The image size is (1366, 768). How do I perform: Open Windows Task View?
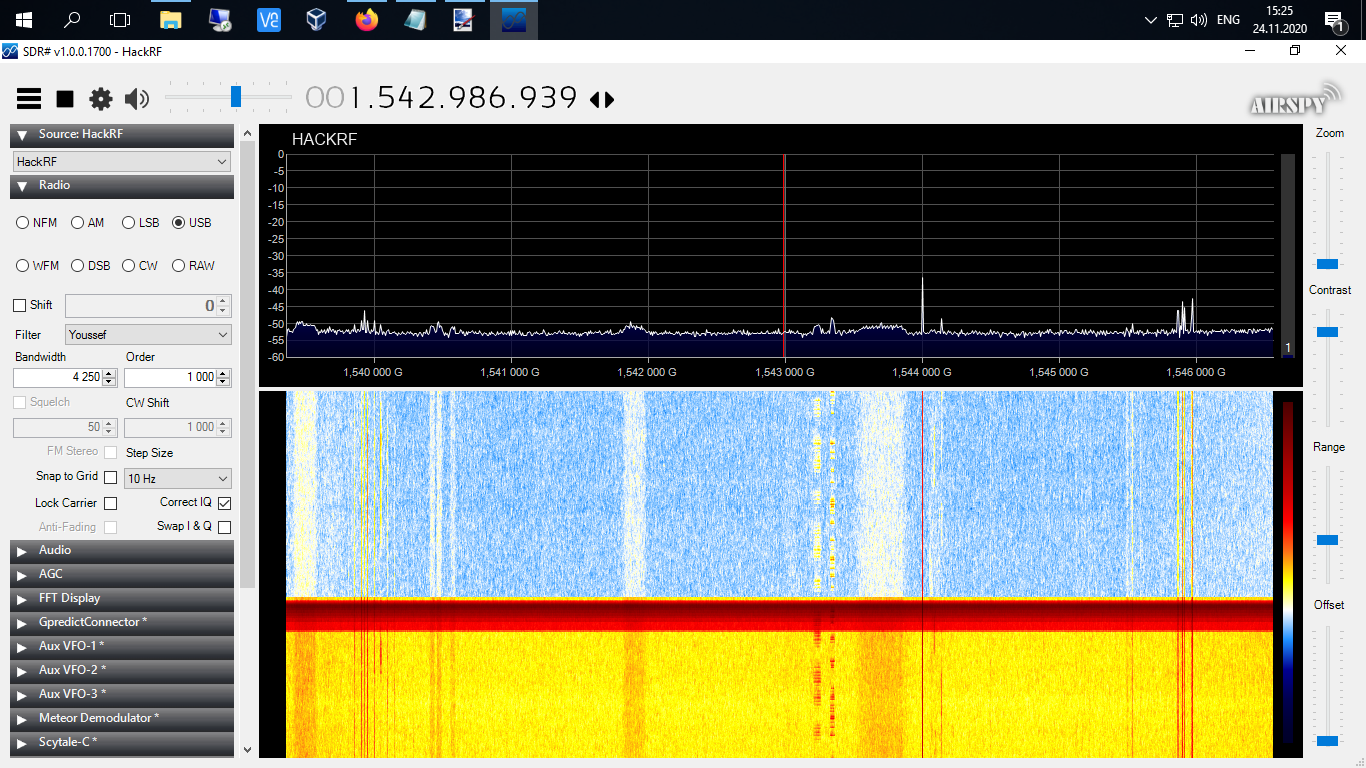120,20
